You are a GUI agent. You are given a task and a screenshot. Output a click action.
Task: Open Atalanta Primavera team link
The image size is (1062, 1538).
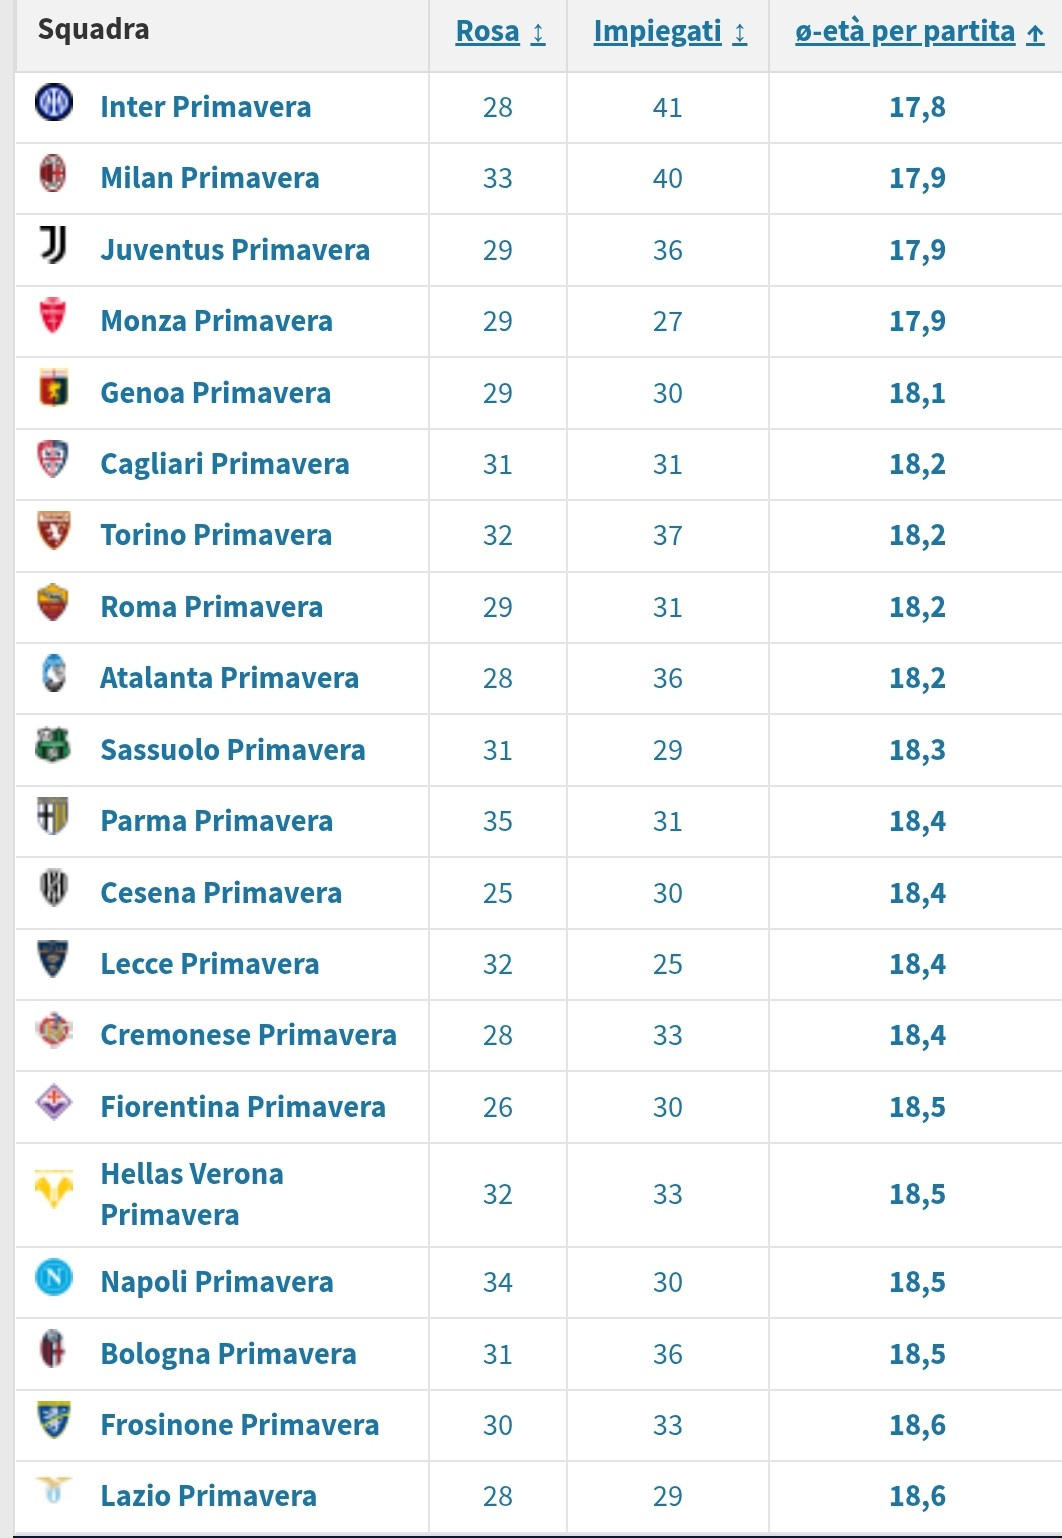[229, 678]
